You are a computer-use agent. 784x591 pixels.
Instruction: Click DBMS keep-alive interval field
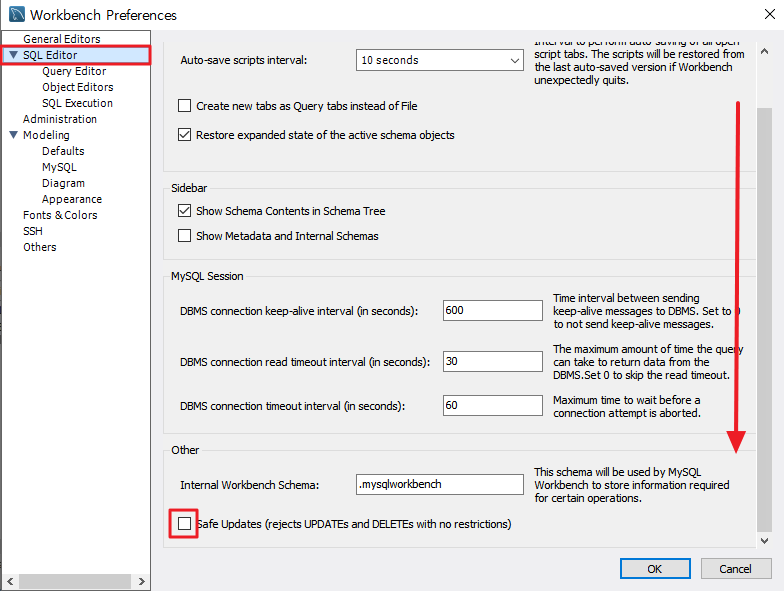492,310
